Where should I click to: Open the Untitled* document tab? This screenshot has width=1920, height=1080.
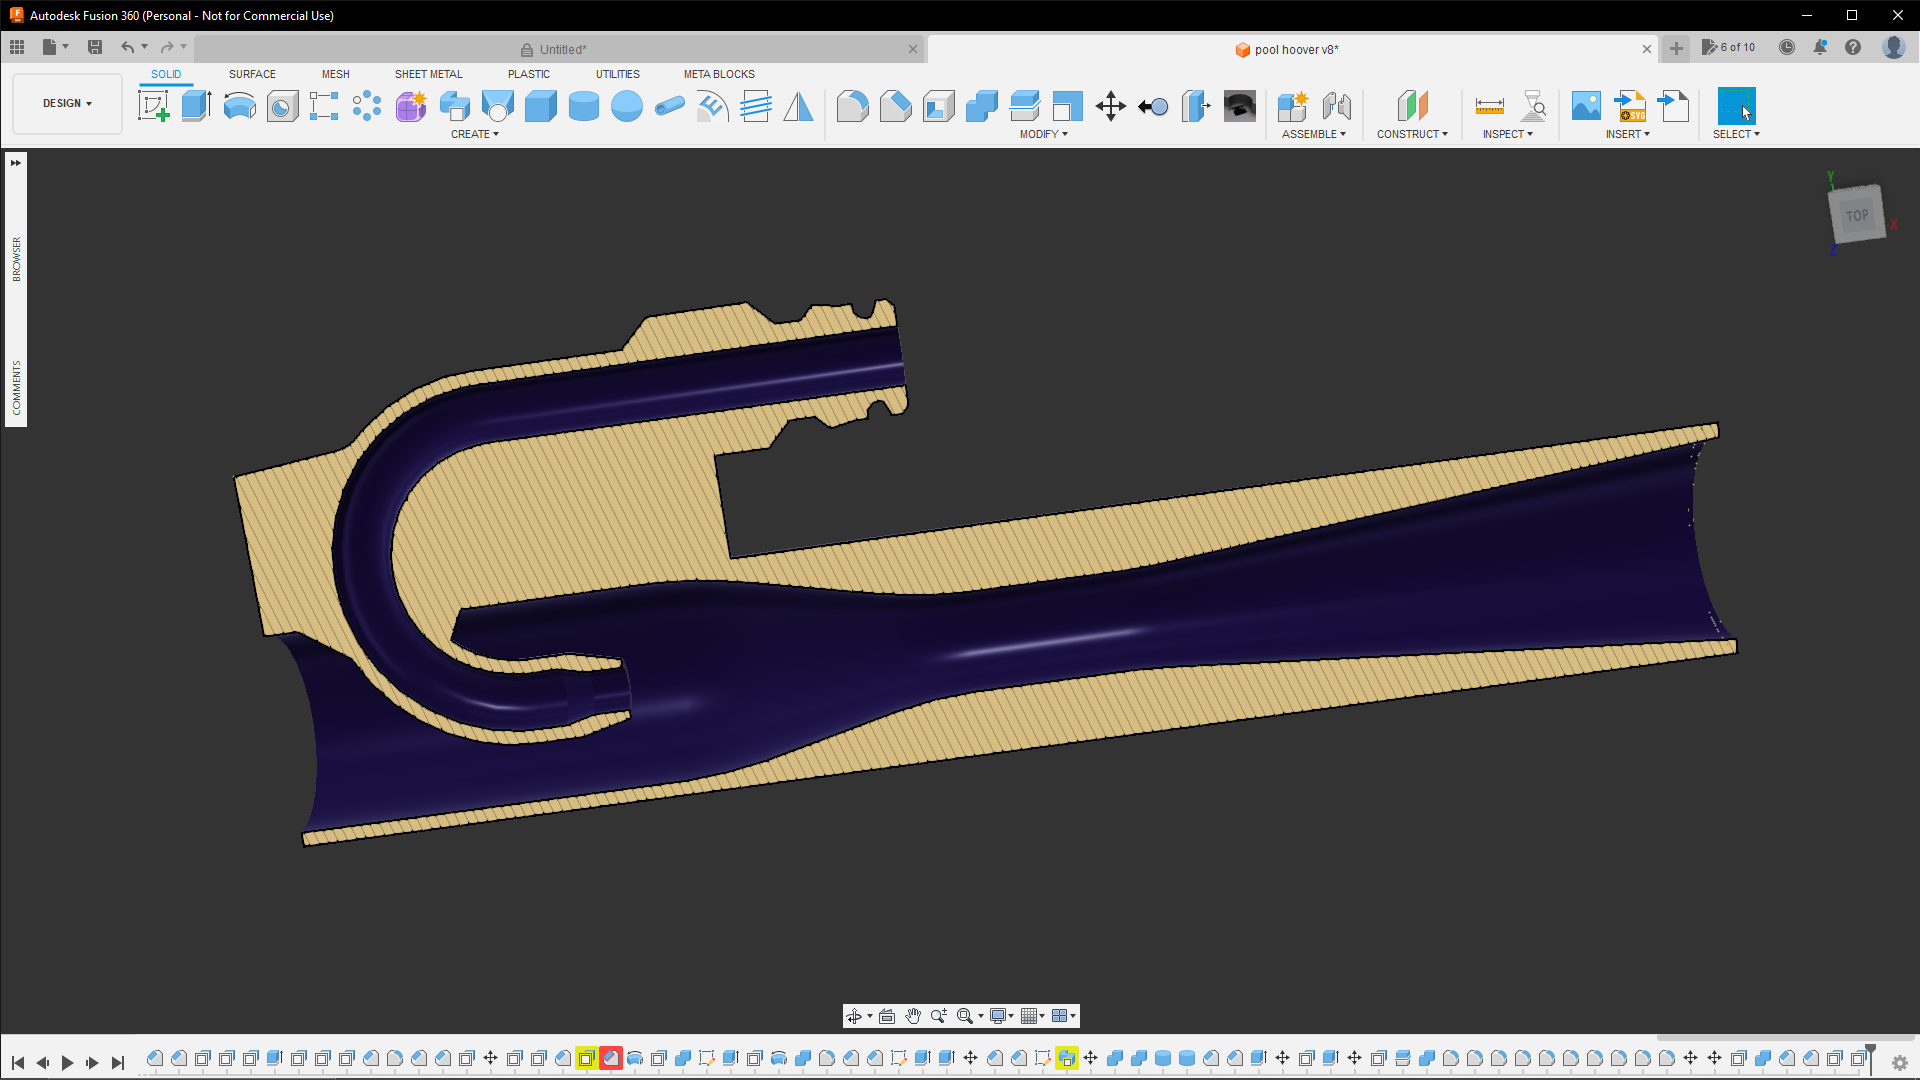(x=562, y=49)
